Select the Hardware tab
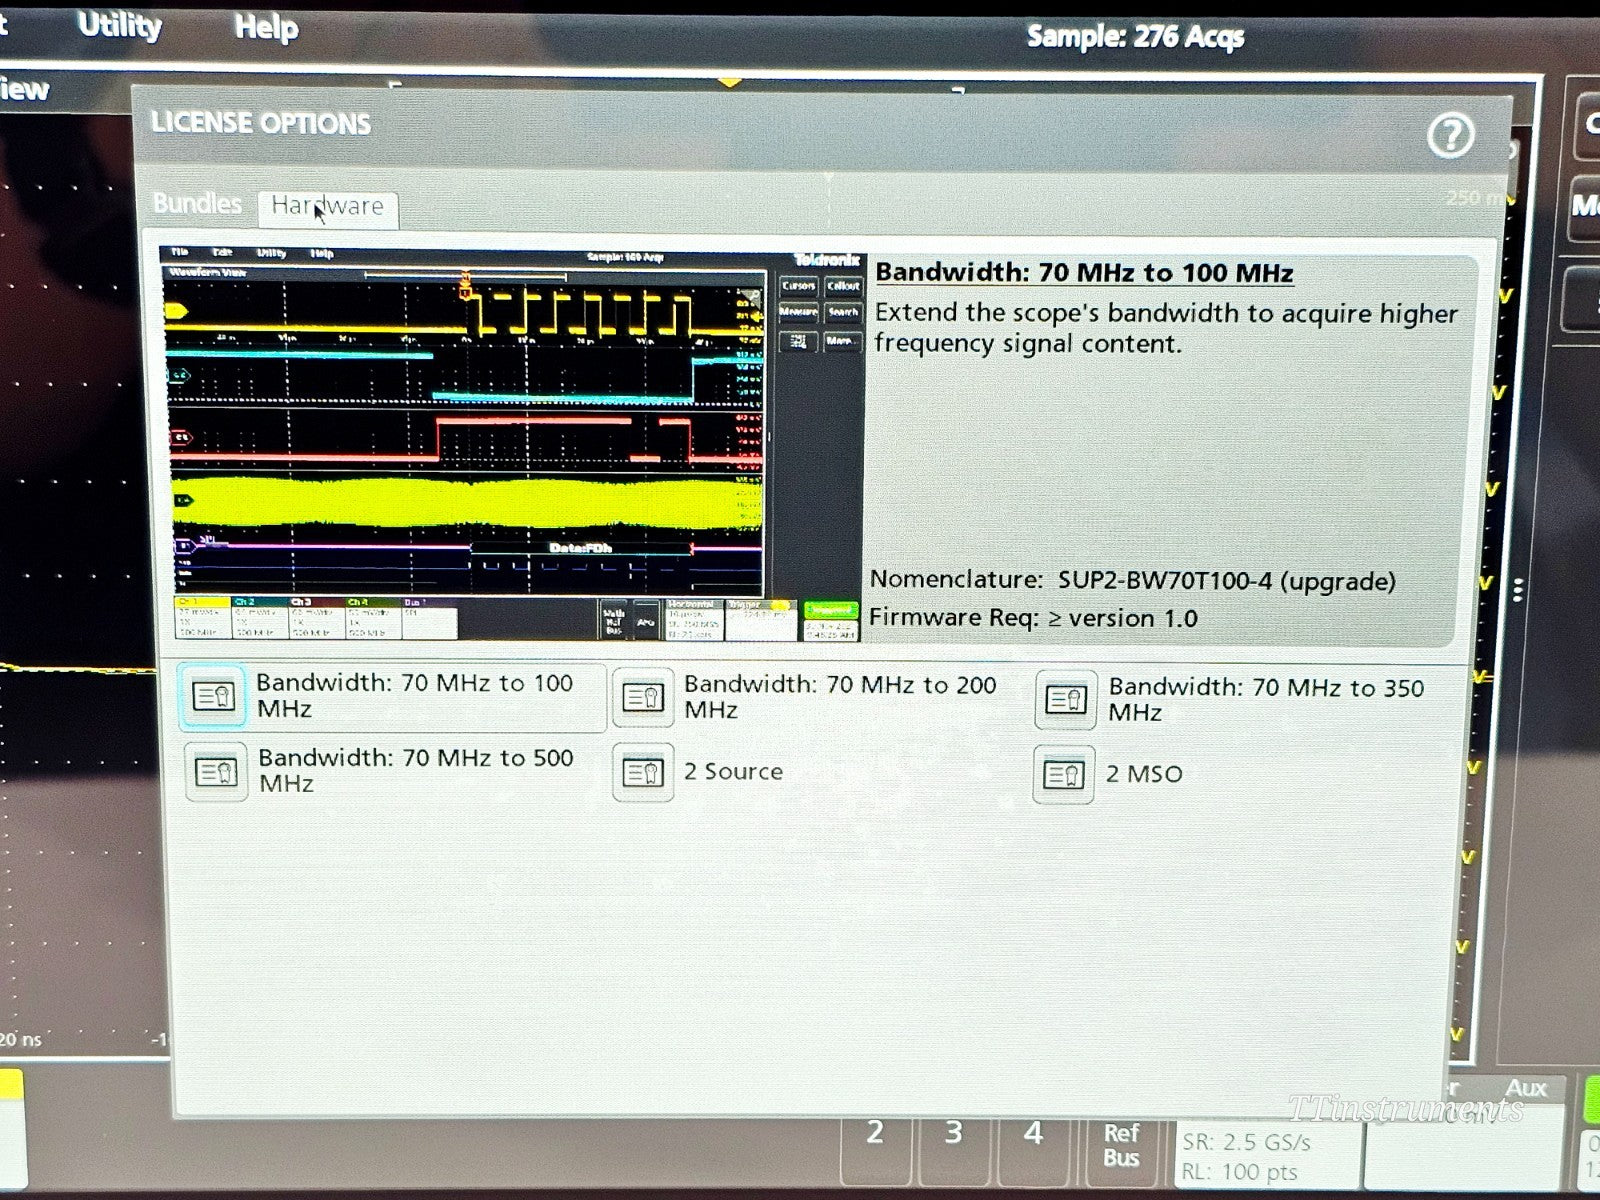 (x=328, y=207)
